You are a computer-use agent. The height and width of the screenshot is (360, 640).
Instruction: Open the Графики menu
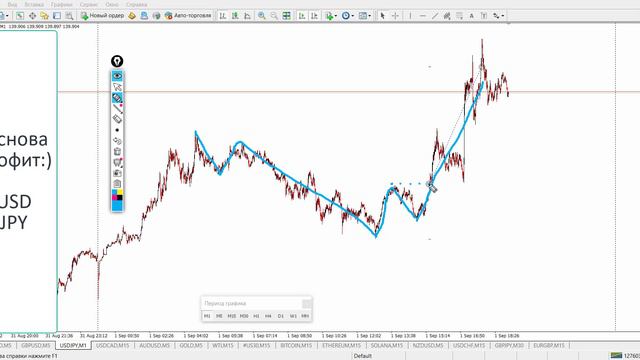(x=62, y=4)
